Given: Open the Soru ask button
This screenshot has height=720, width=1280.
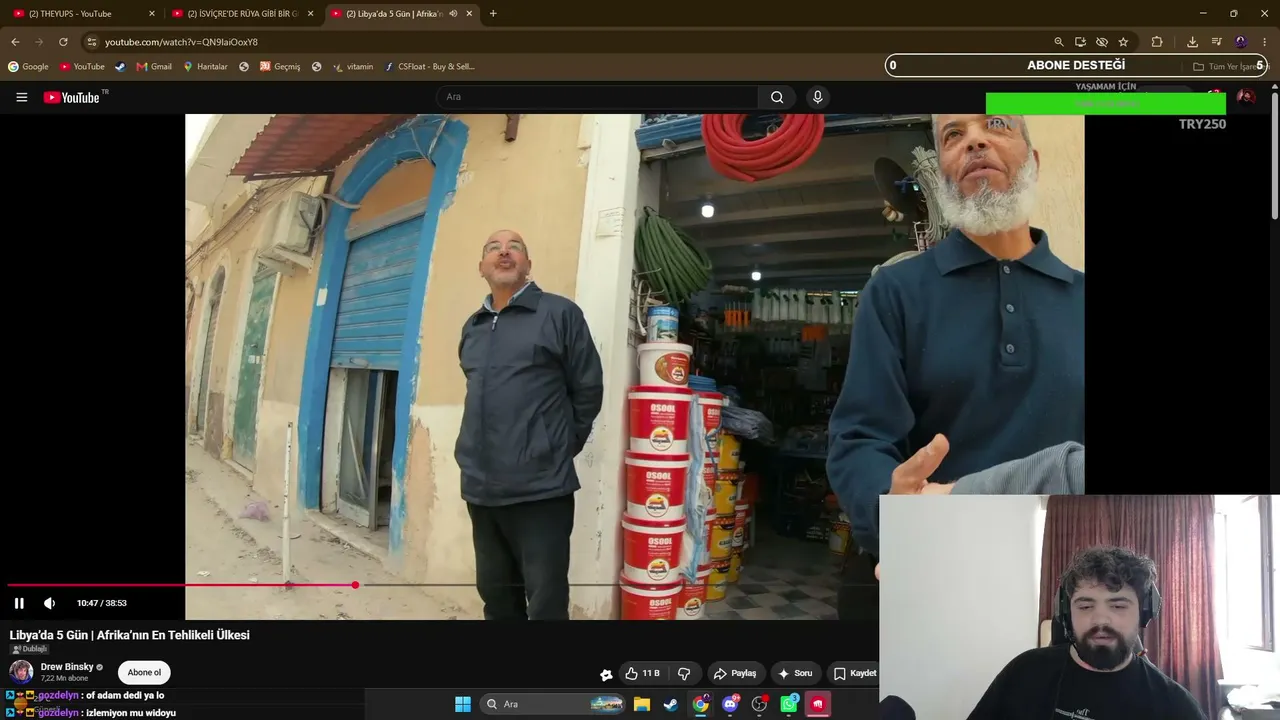Looking at the screenshot, I should coord(795,673).
